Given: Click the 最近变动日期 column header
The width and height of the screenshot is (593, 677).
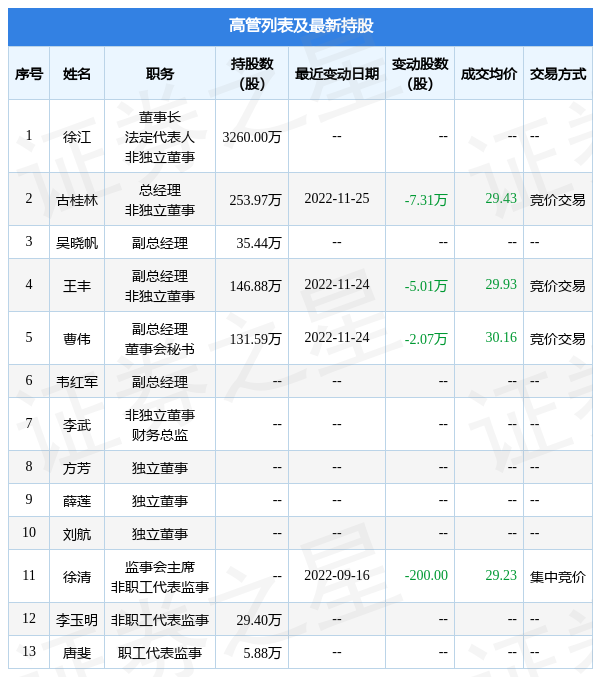Looking at the screenshot, I should pyautogui.click(x=337, y=74).
